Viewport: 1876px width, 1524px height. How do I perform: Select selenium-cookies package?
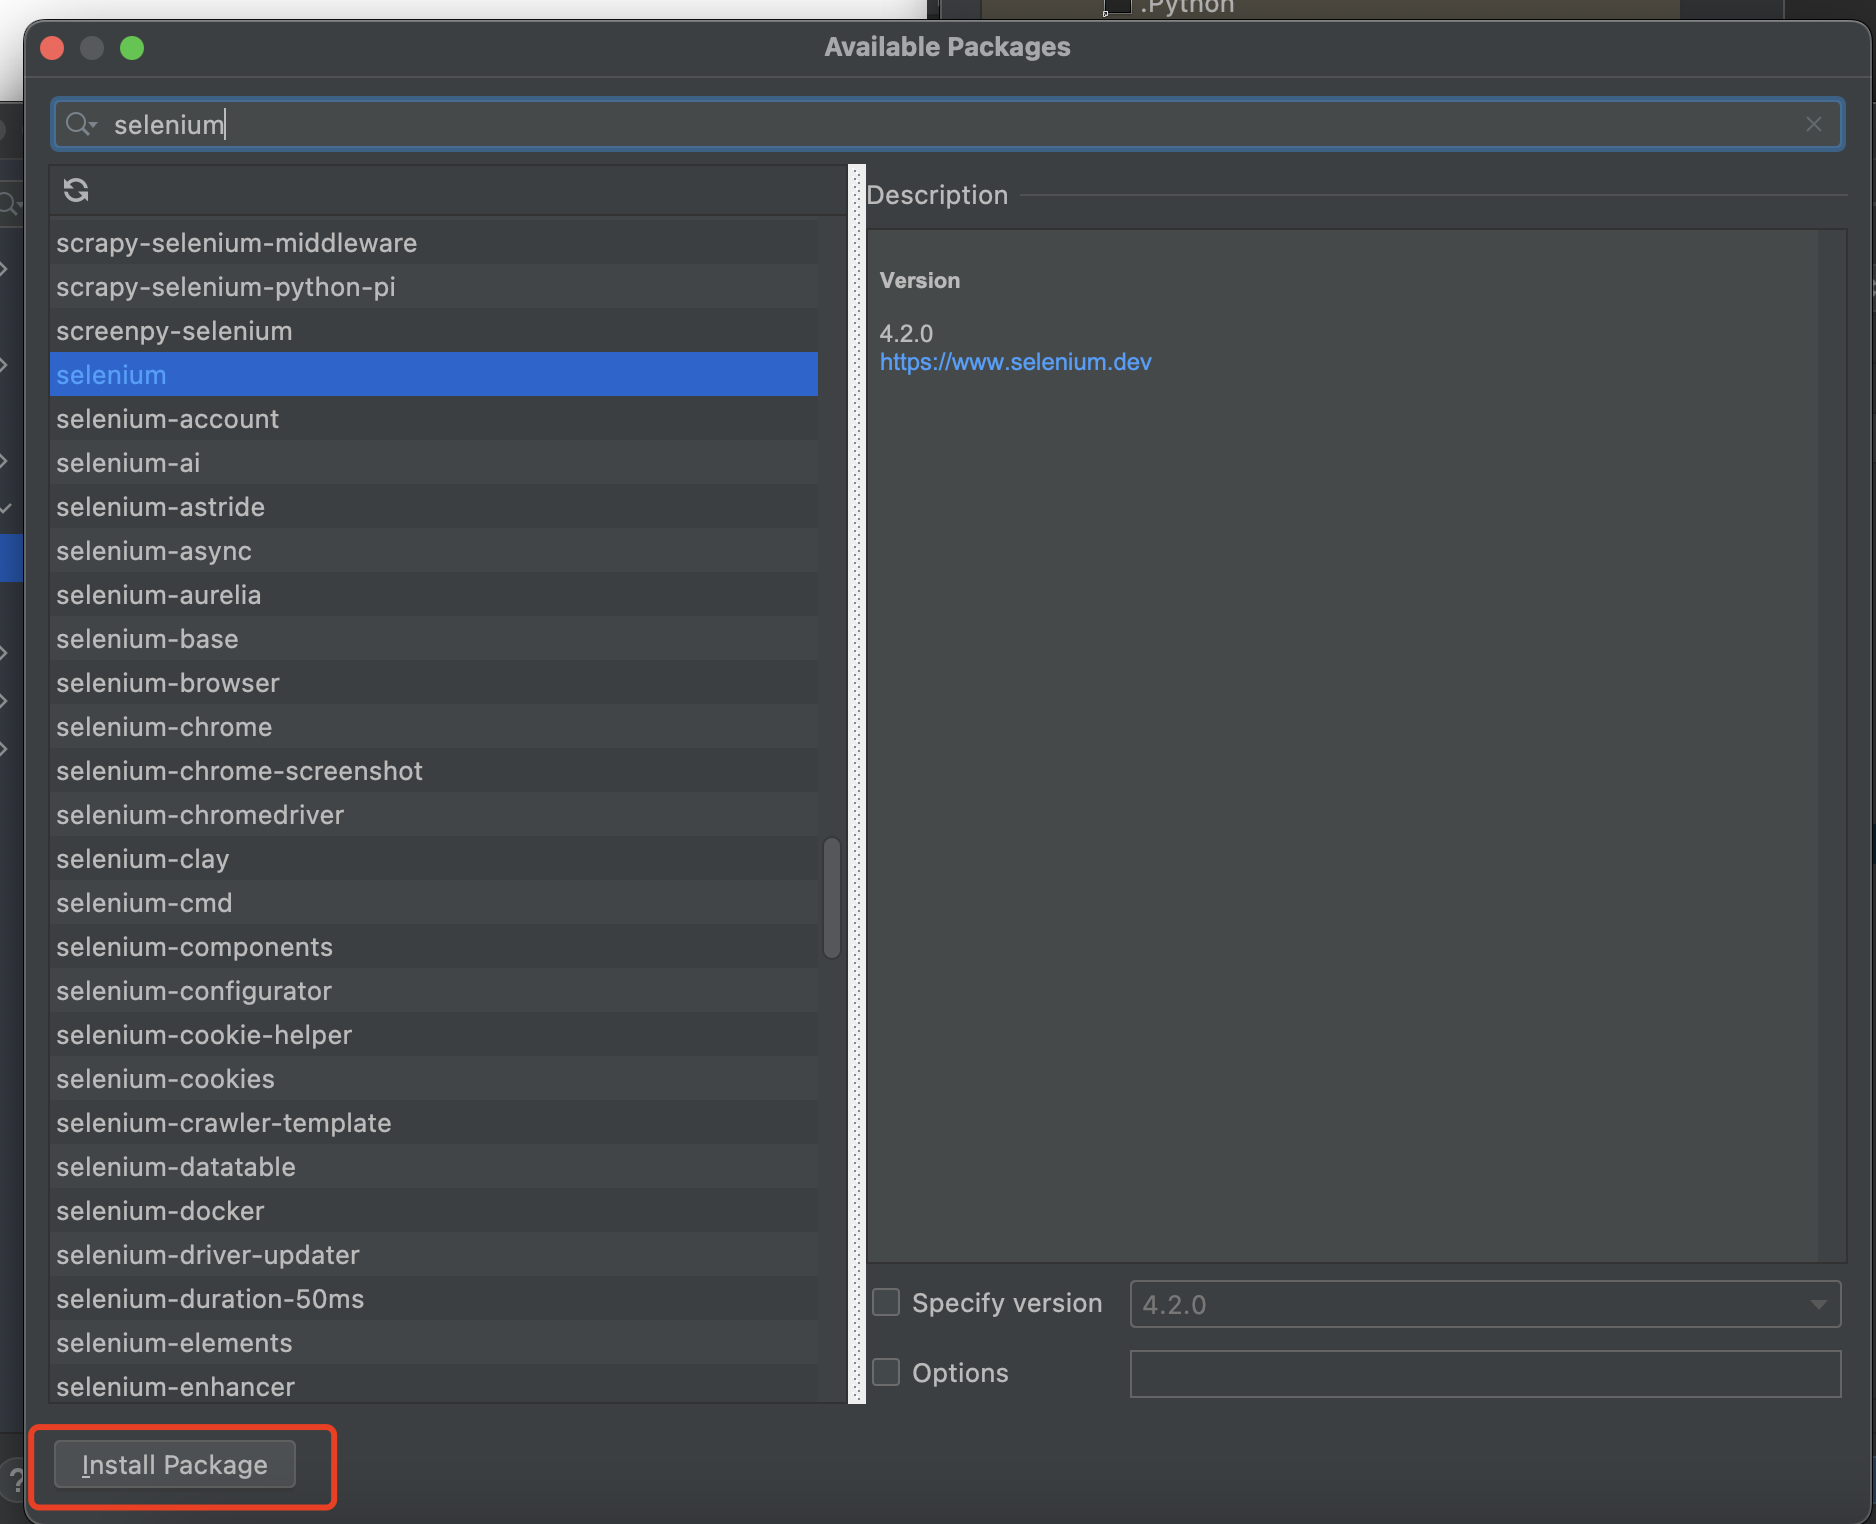tap(434, 1078)
